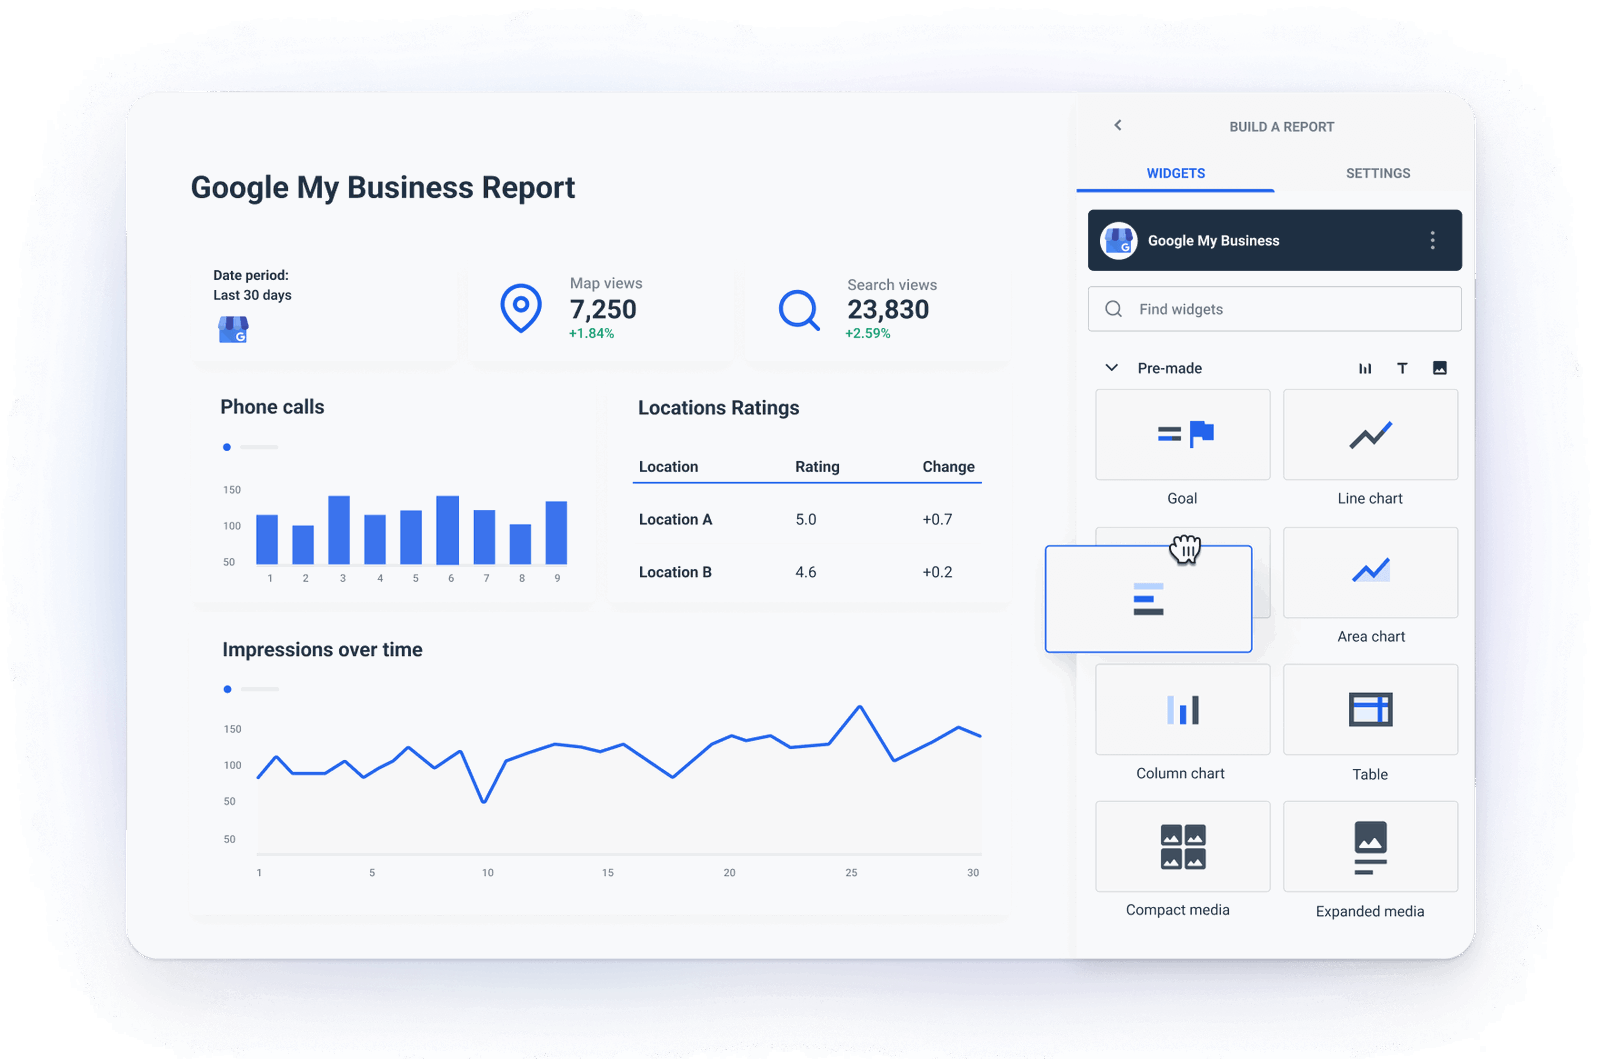
Task: Click the Search views magnifier icon
Action: (x=798, y=310)
